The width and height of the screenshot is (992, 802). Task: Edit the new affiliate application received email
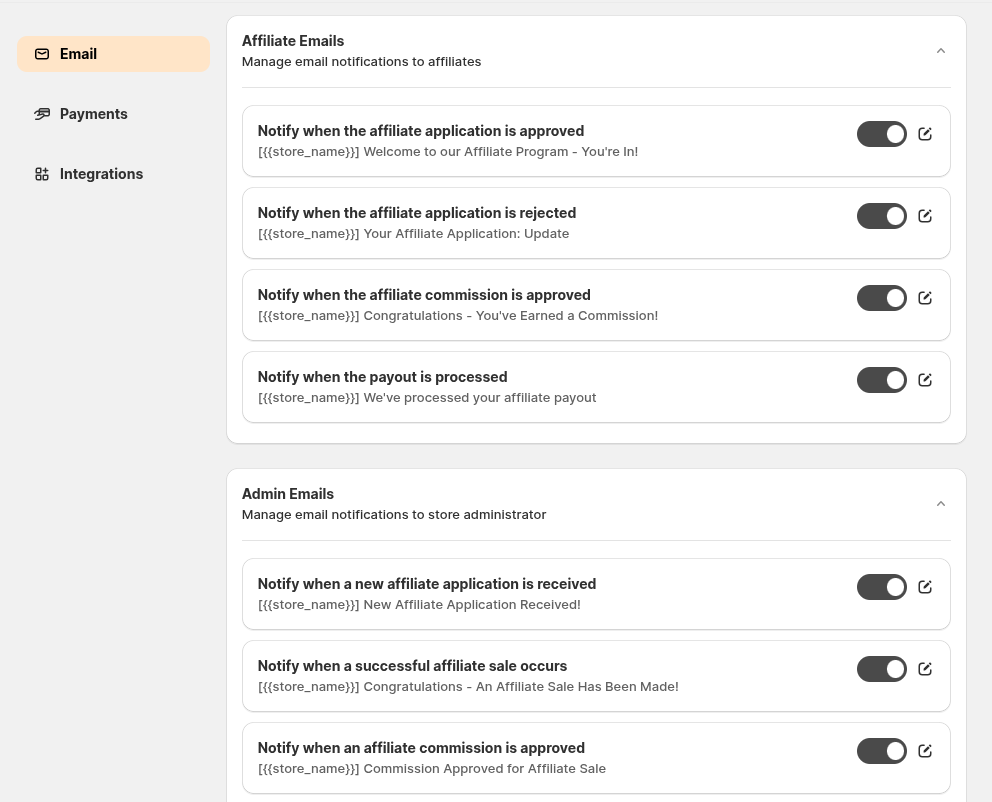click(x=925, y=587)
